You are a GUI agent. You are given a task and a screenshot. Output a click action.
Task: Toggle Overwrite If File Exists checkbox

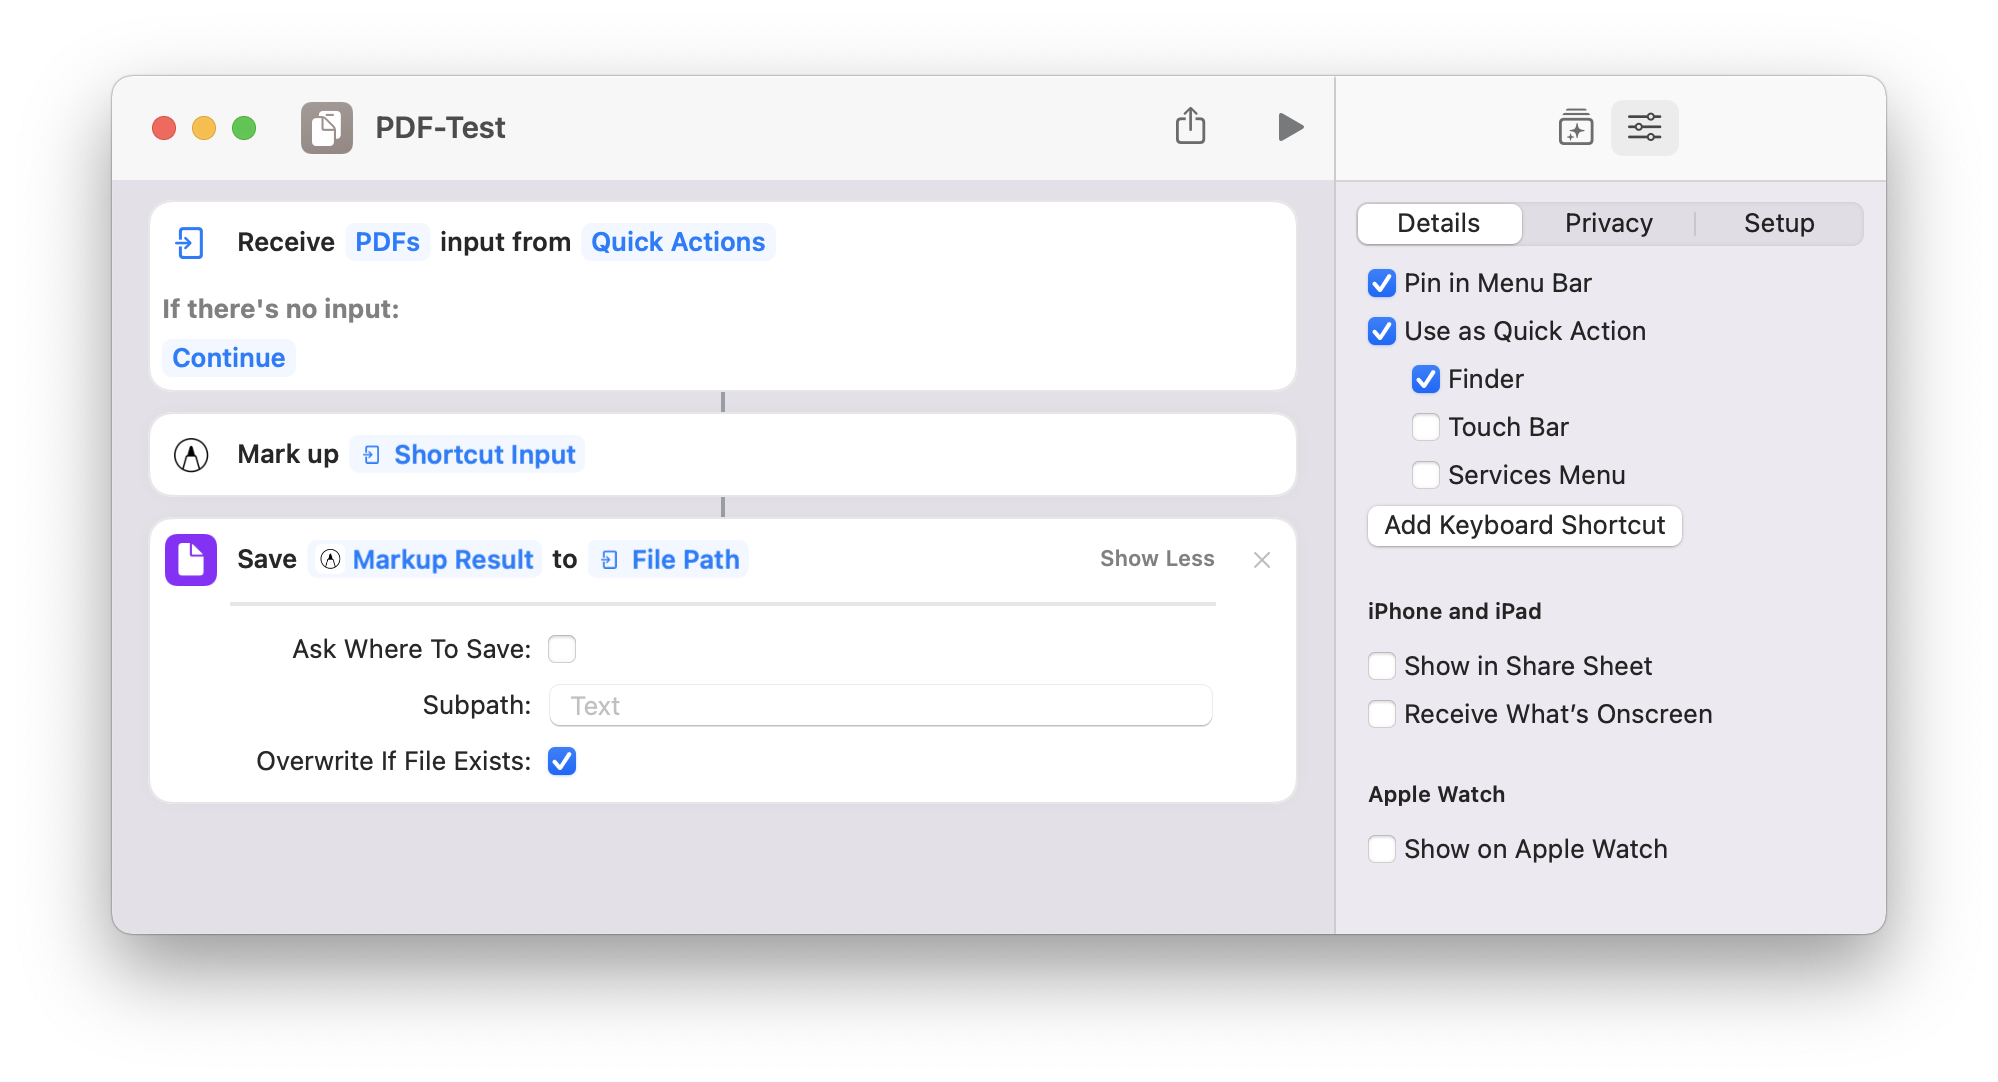coord(562,761)
